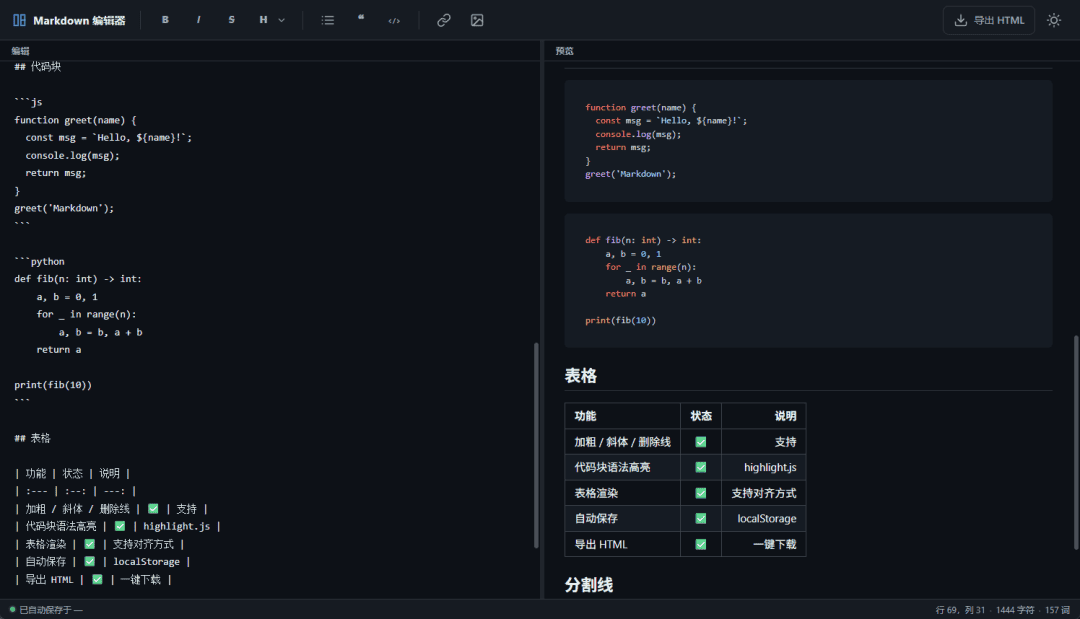Click the 编辑 pane label
1080x619 pixels.
[21, 51]
